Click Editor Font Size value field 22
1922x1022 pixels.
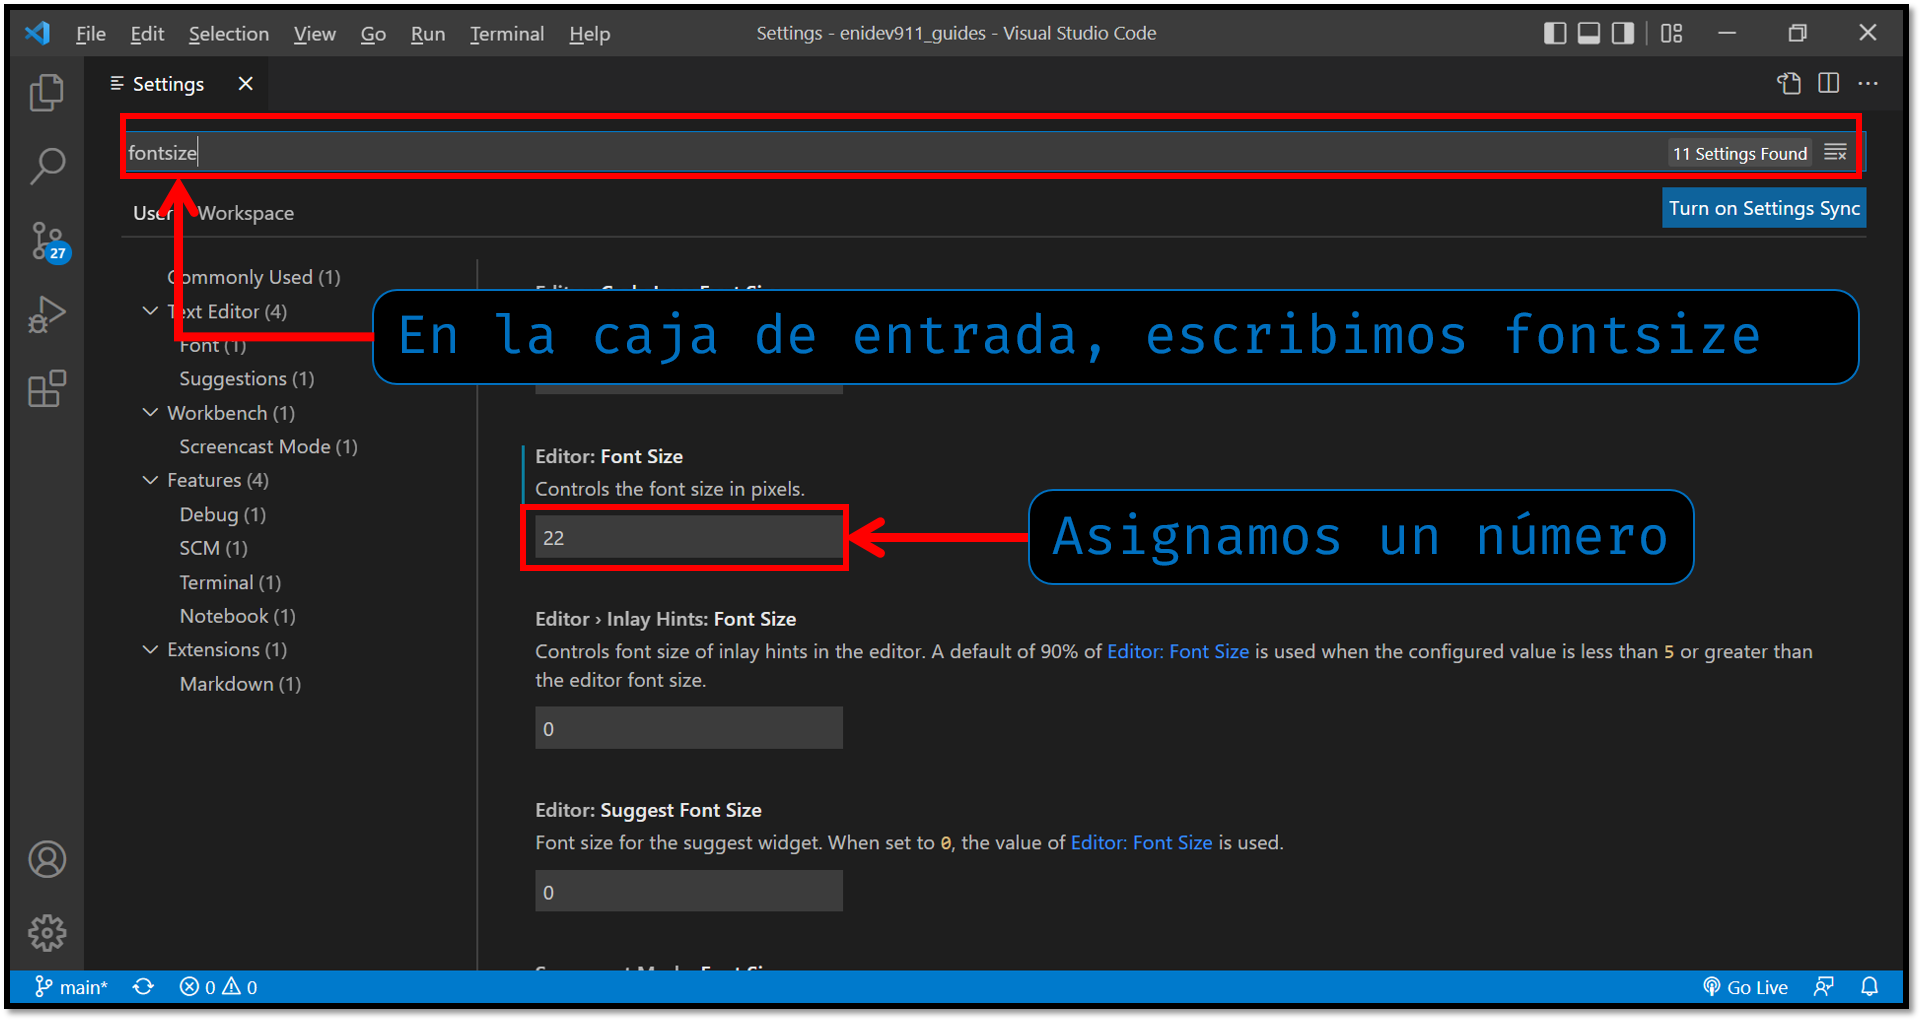[x=689, y=537]
